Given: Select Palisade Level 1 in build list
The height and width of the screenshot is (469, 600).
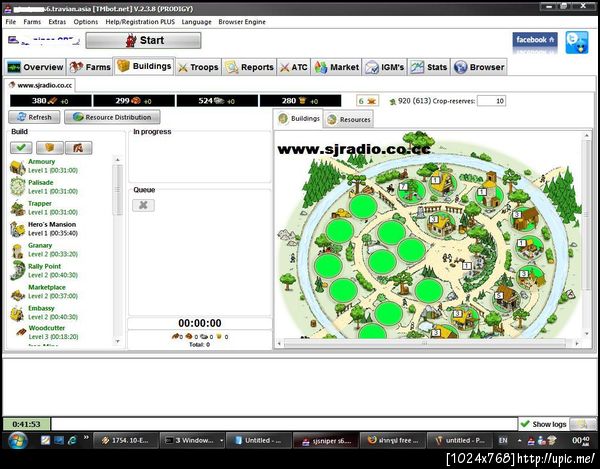Looking at the screenshot, I should (x=53, y=187).
